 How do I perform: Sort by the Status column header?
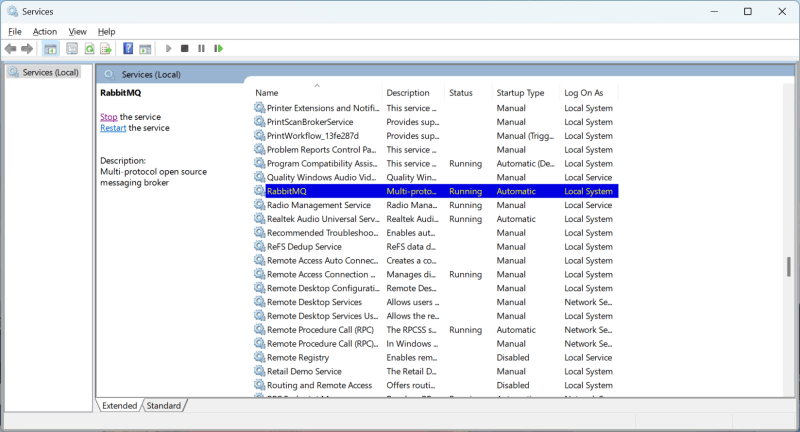(469, 93)
